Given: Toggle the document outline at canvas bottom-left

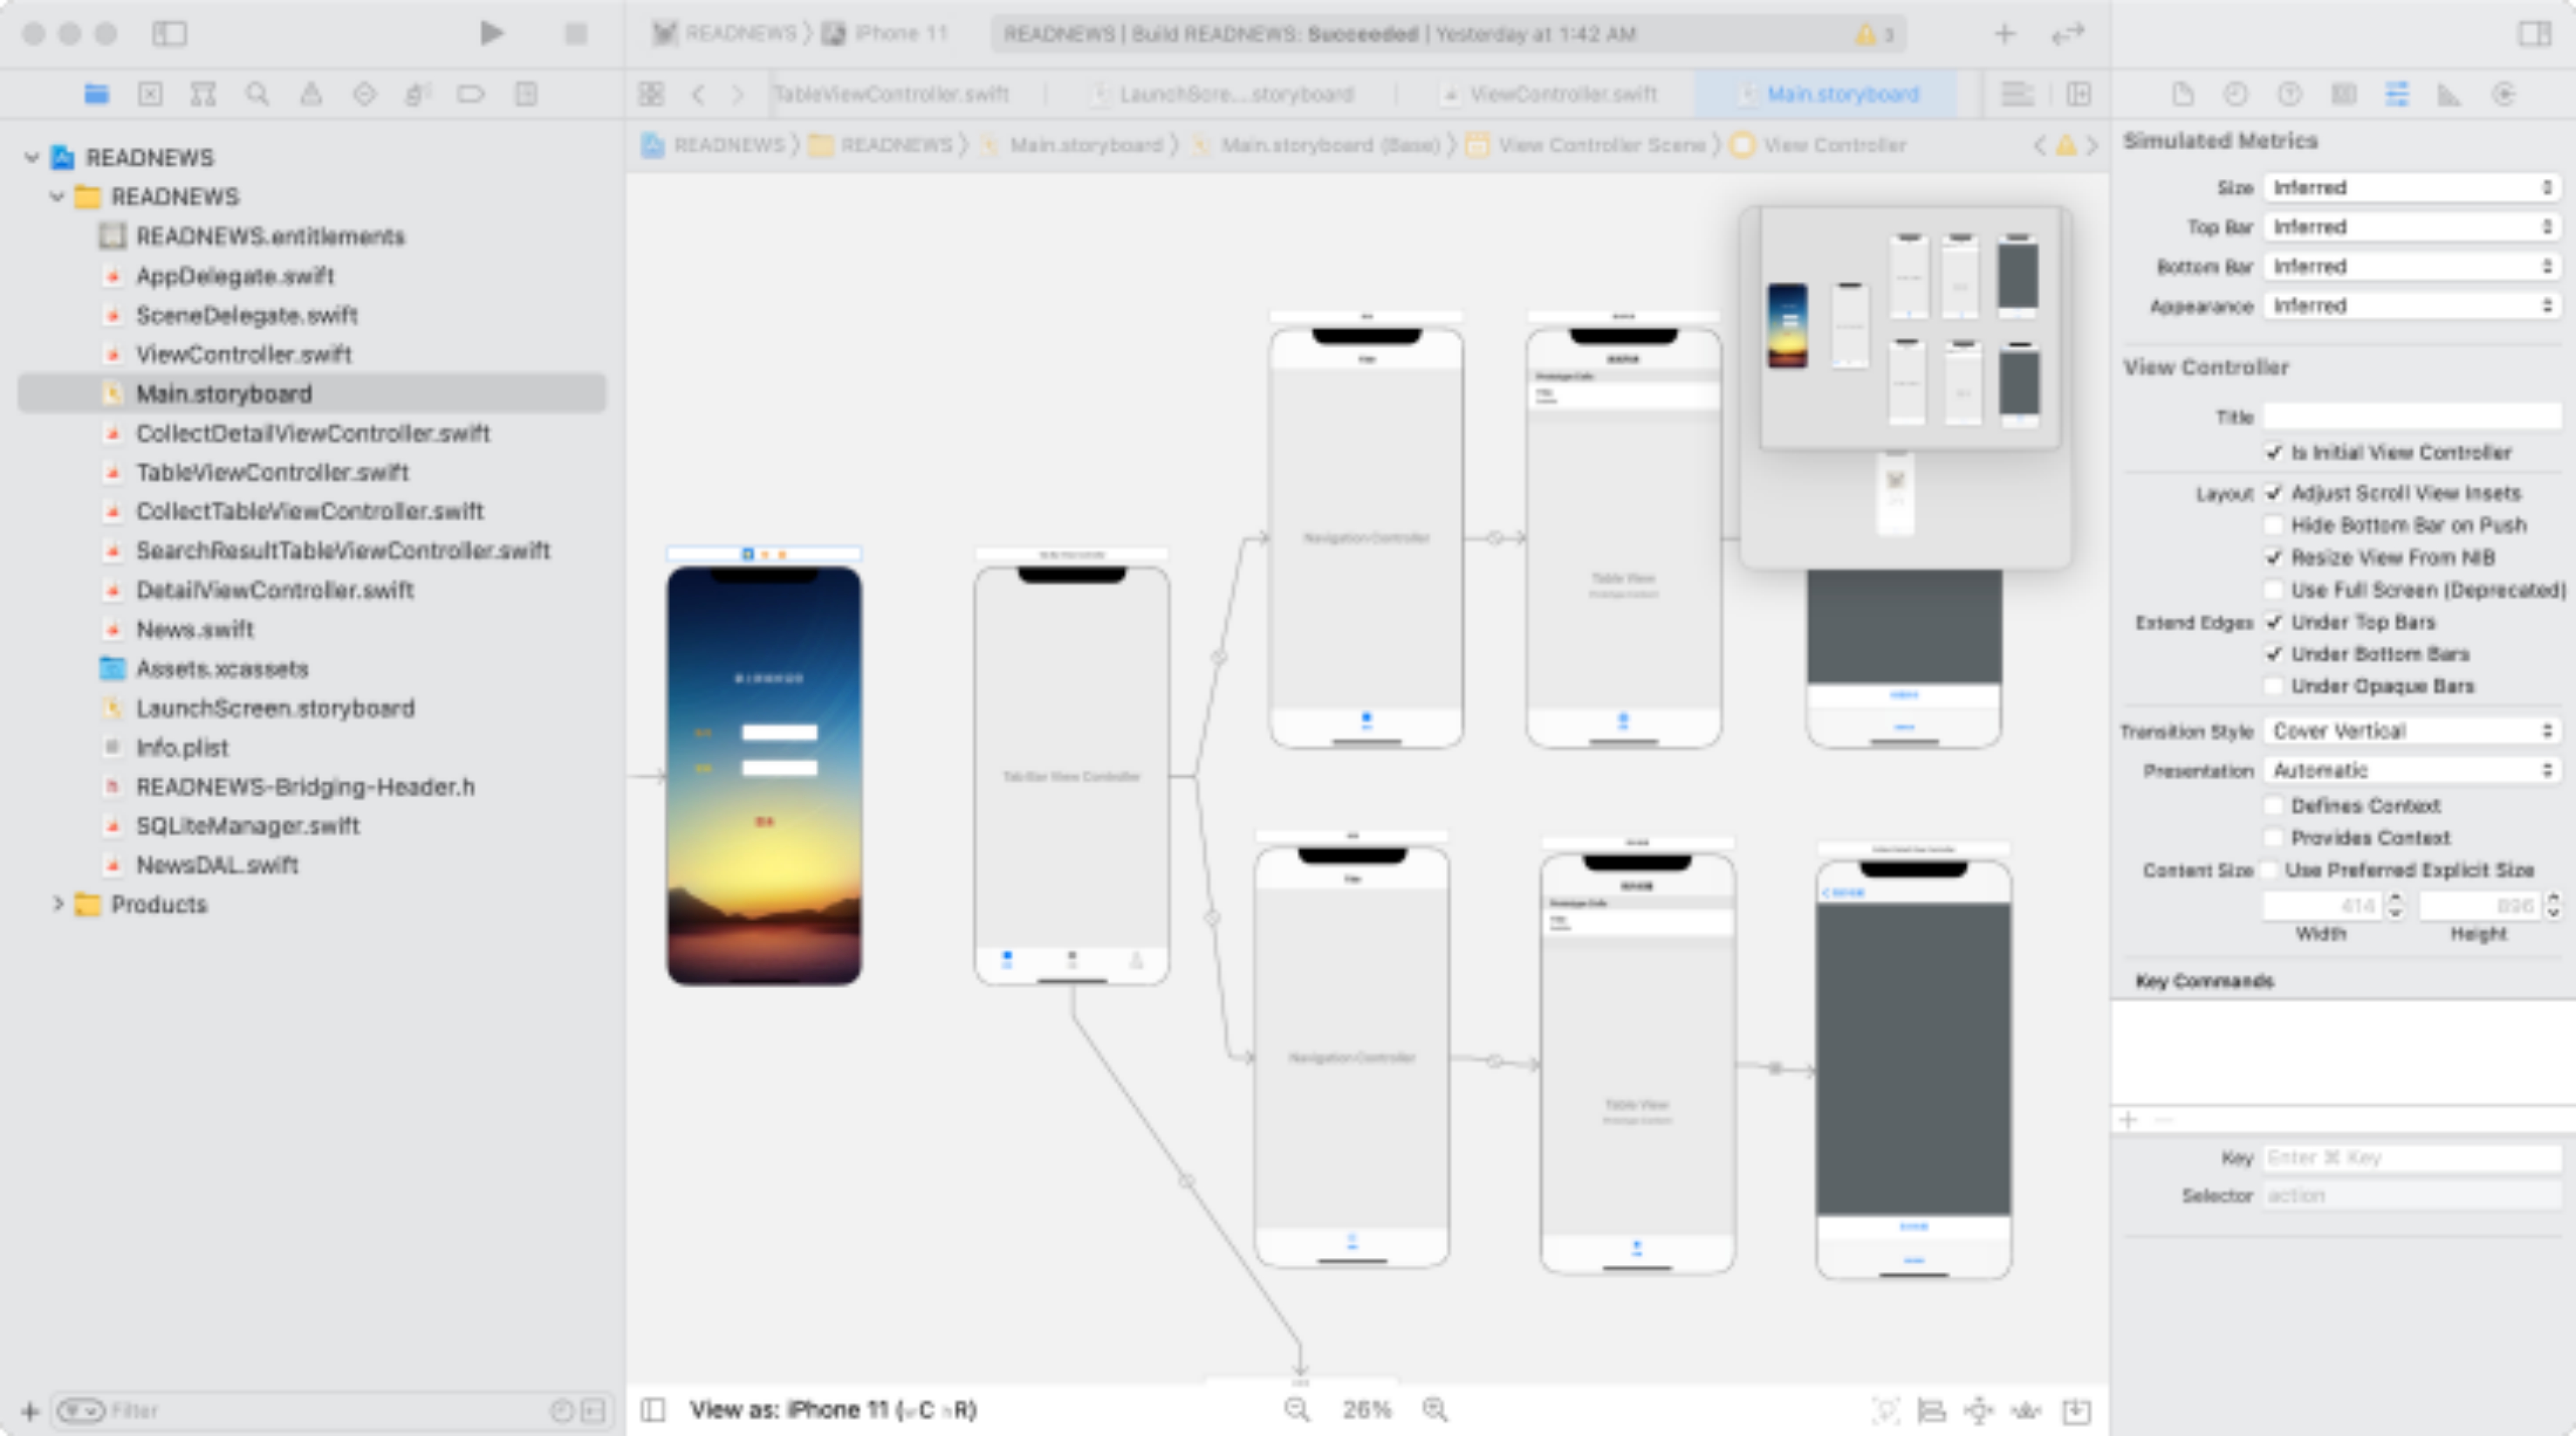Looking at the screenshot, I should pos(653,1409).
